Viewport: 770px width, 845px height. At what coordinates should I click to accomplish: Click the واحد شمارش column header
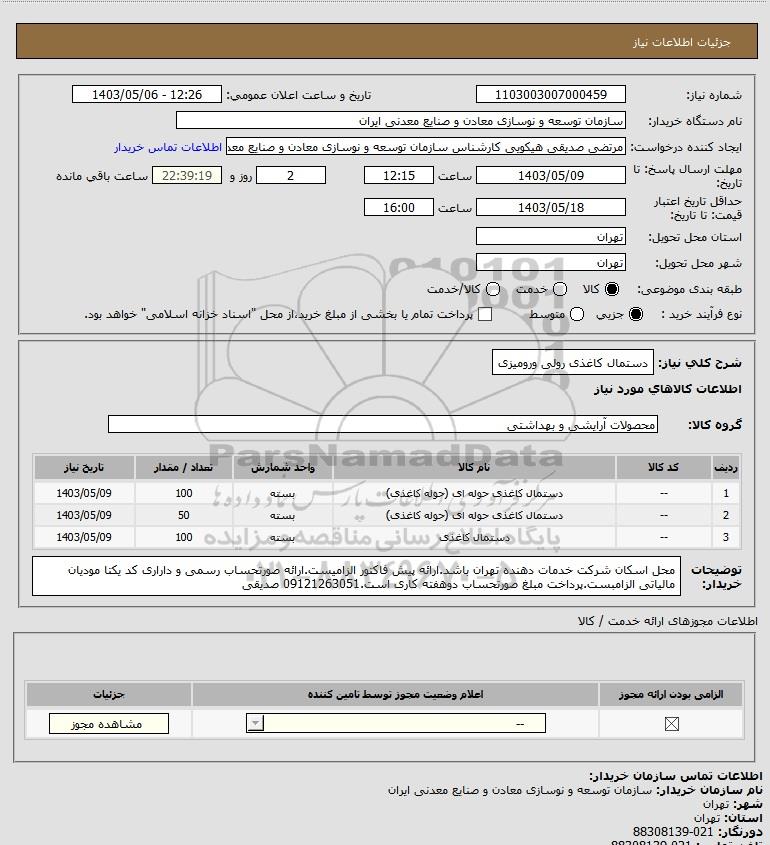coord(283,467)
